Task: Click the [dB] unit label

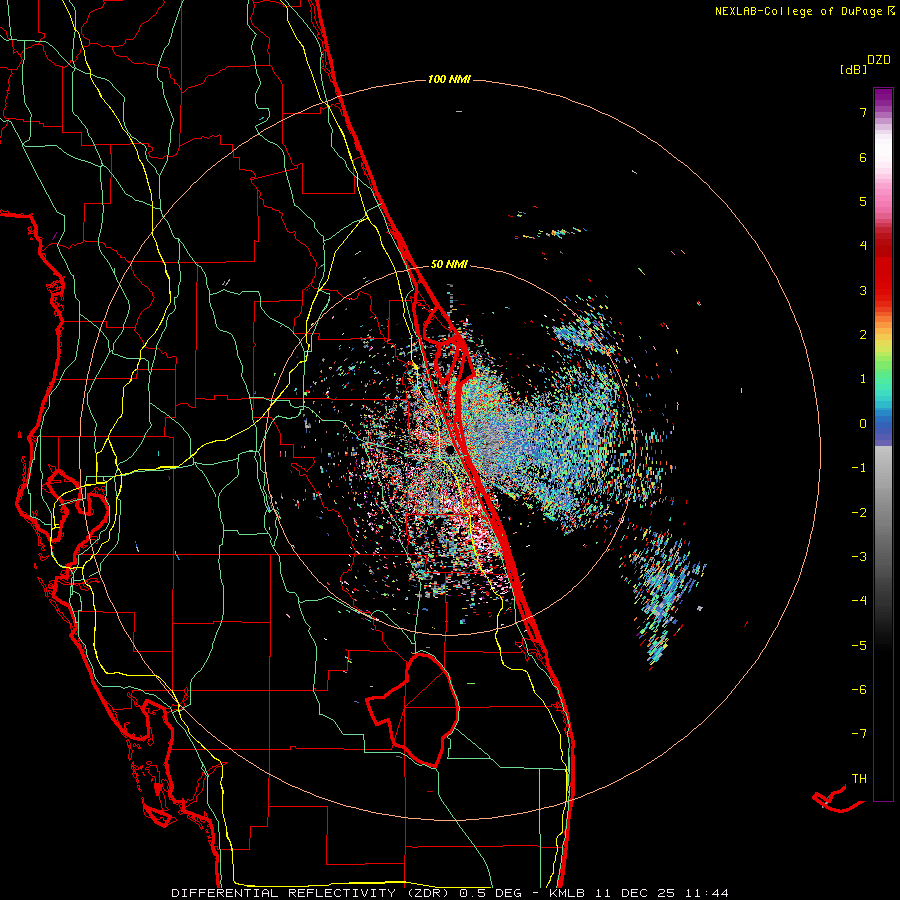Action: click(853, 70)
